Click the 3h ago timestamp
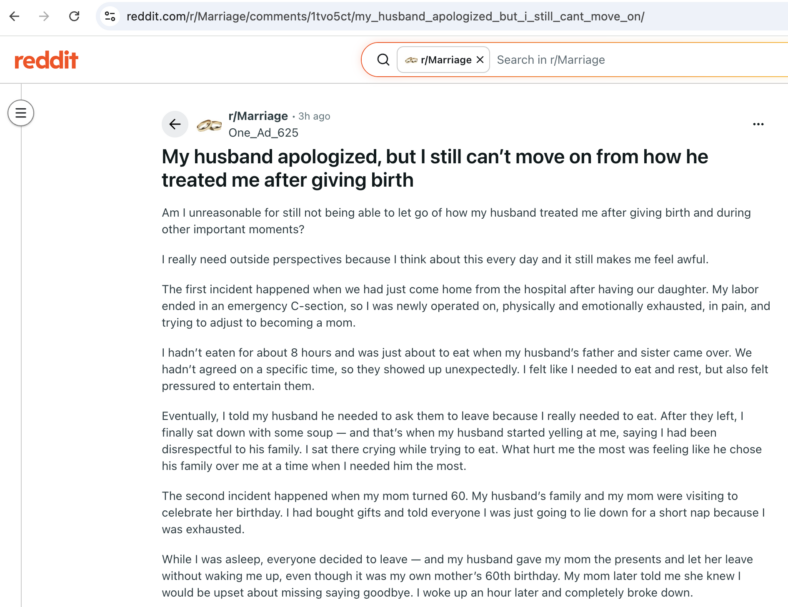Screen dimensions: 788x607 pyautogui.click(x=314, y=116)
